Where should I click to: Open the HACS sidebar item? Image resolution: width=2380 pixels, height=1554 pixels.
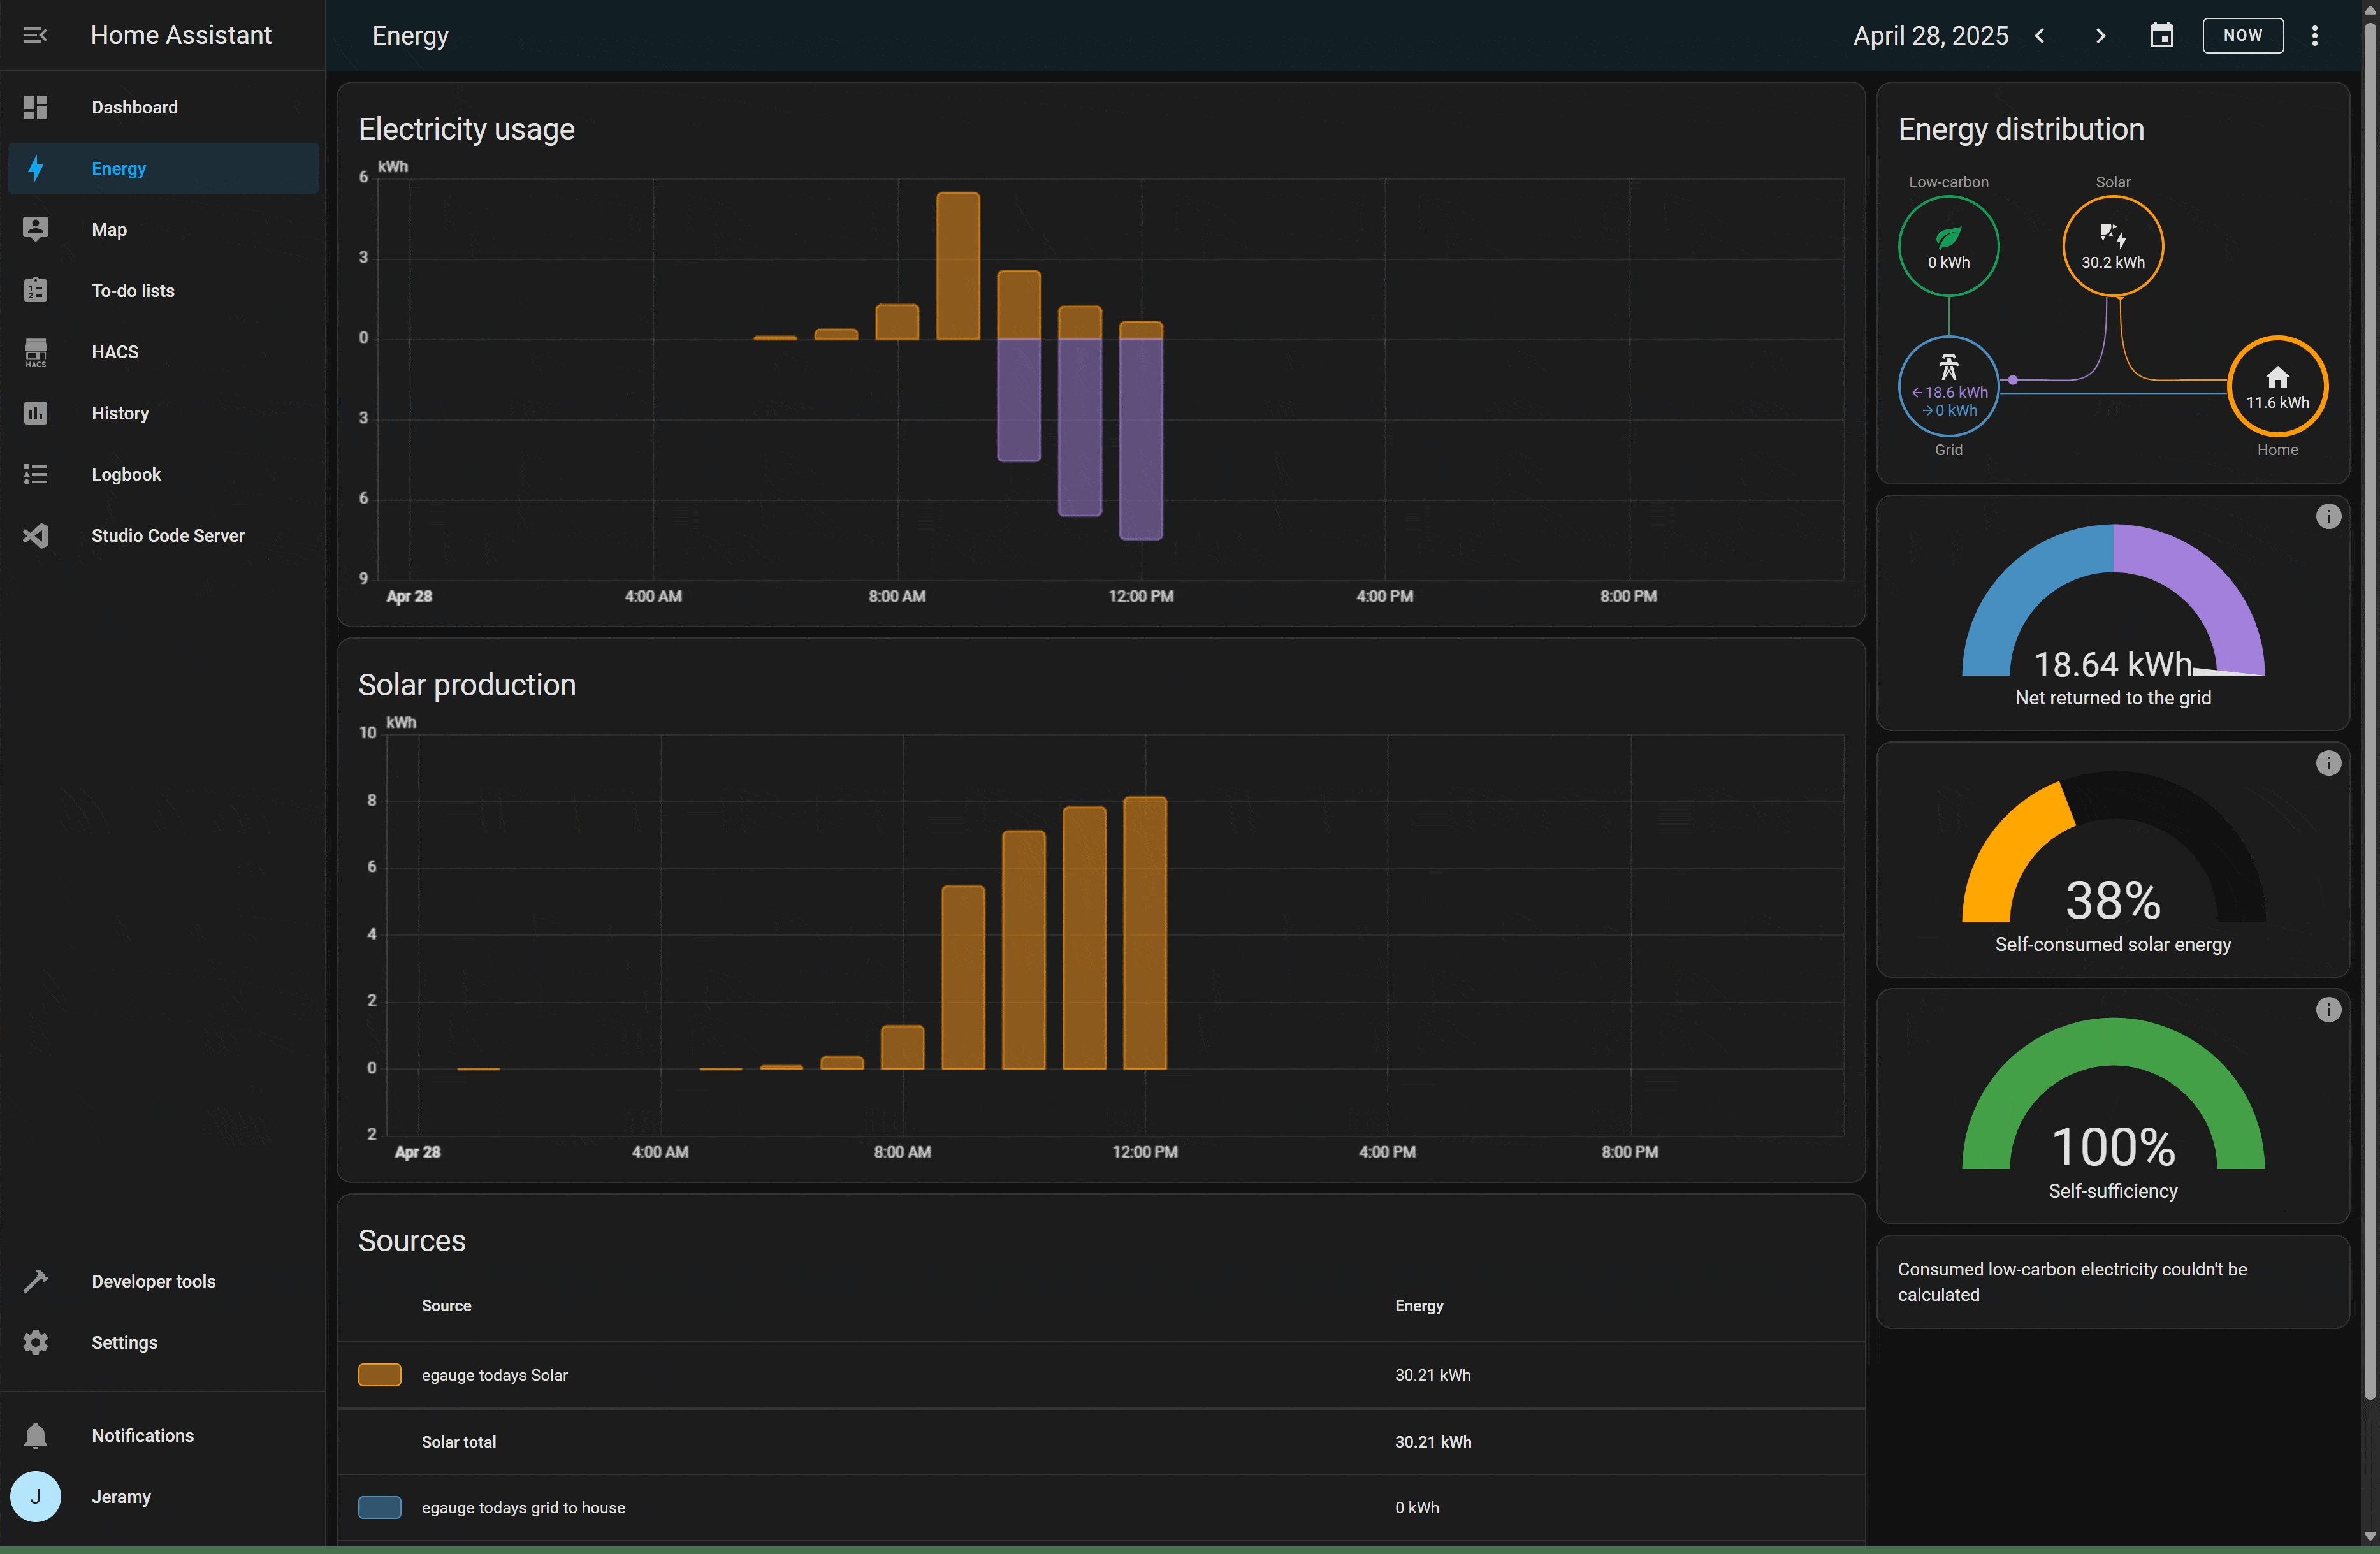click(115, 352)
